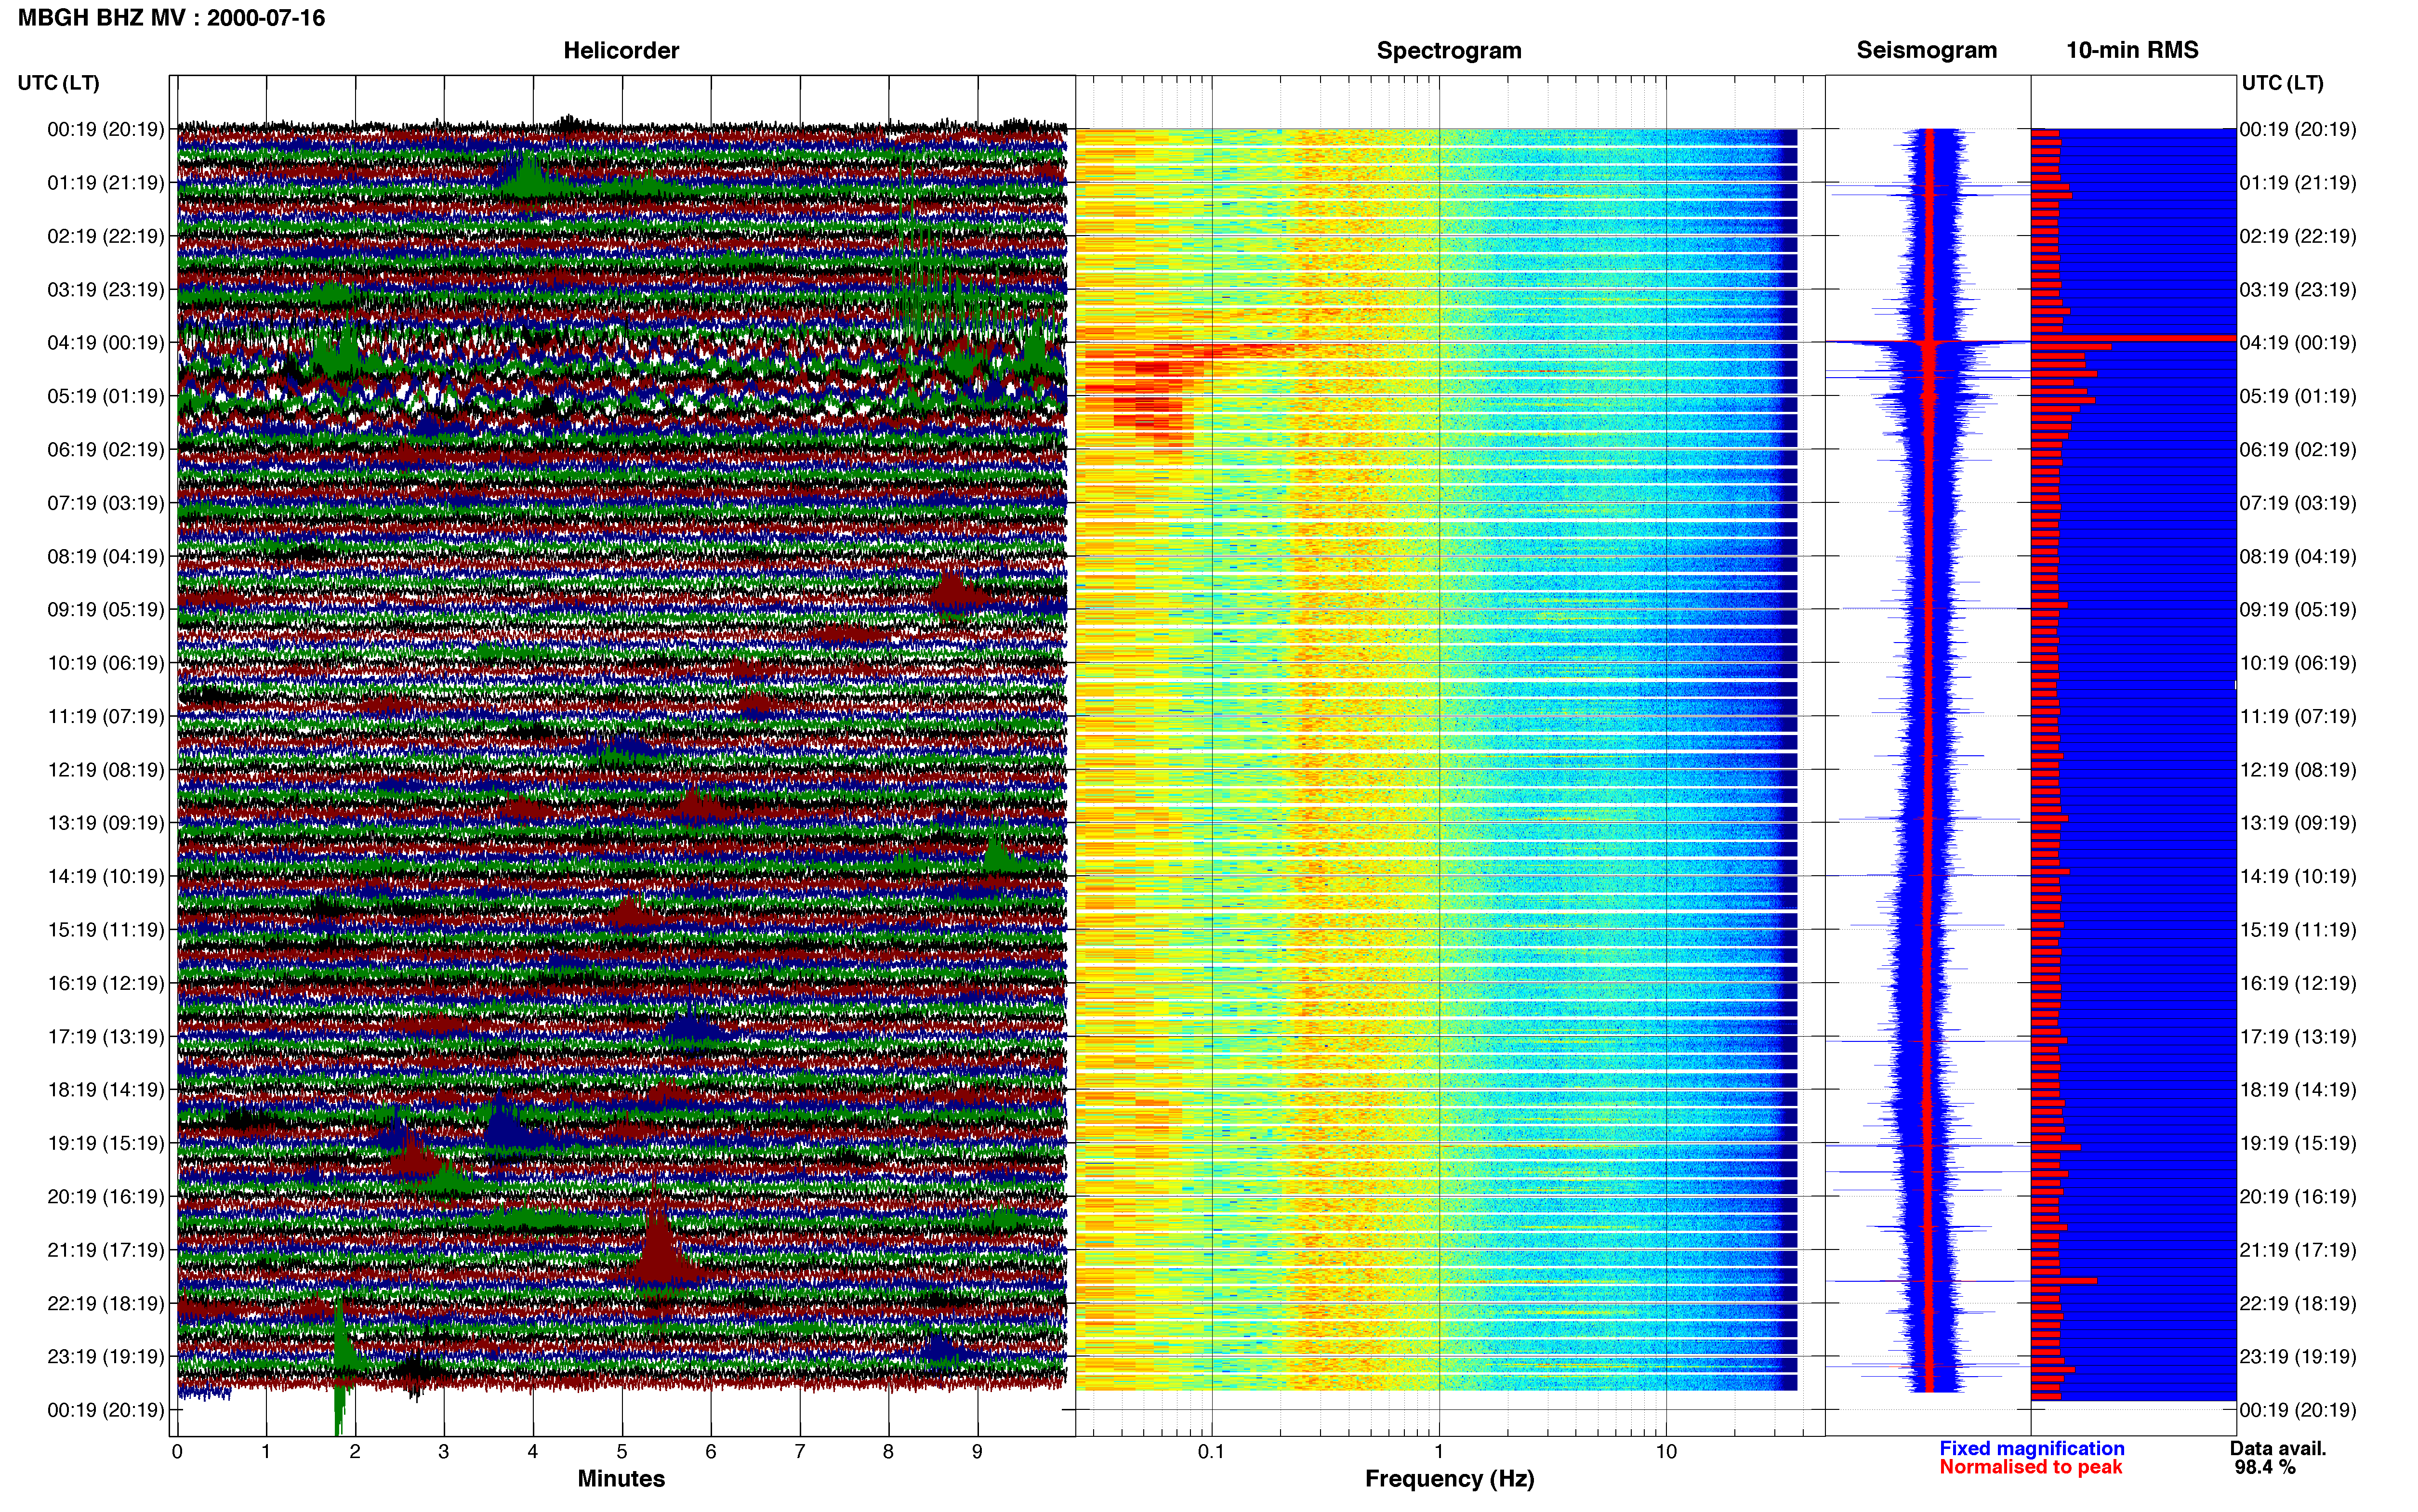Viewport: 2418px width, 1512px height.
Task: Click left time label '21:19 (17:19)'
Action: (106, 1250)
